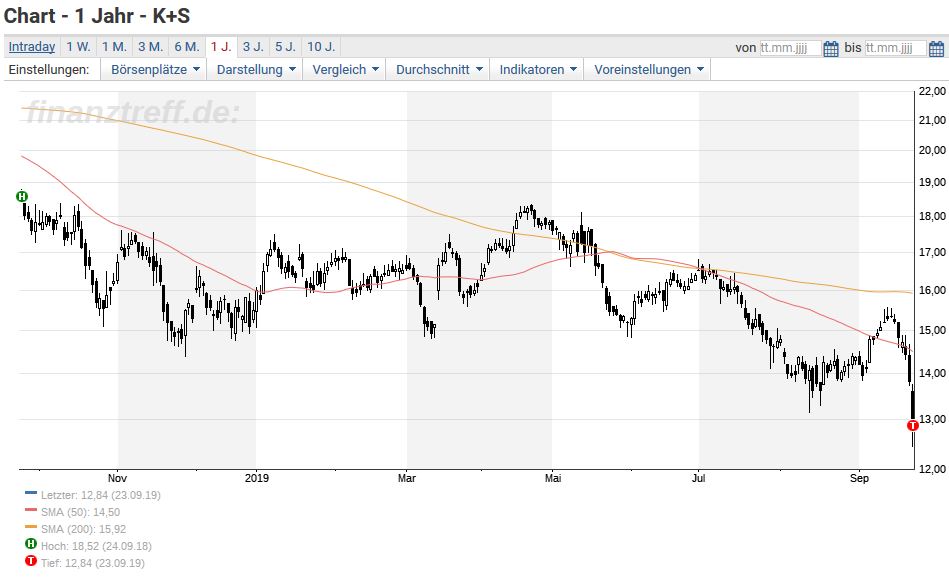This screenshot has width=949, height=580.
Task: Select the 6 M. time range tab
Action: coord(187,47)
